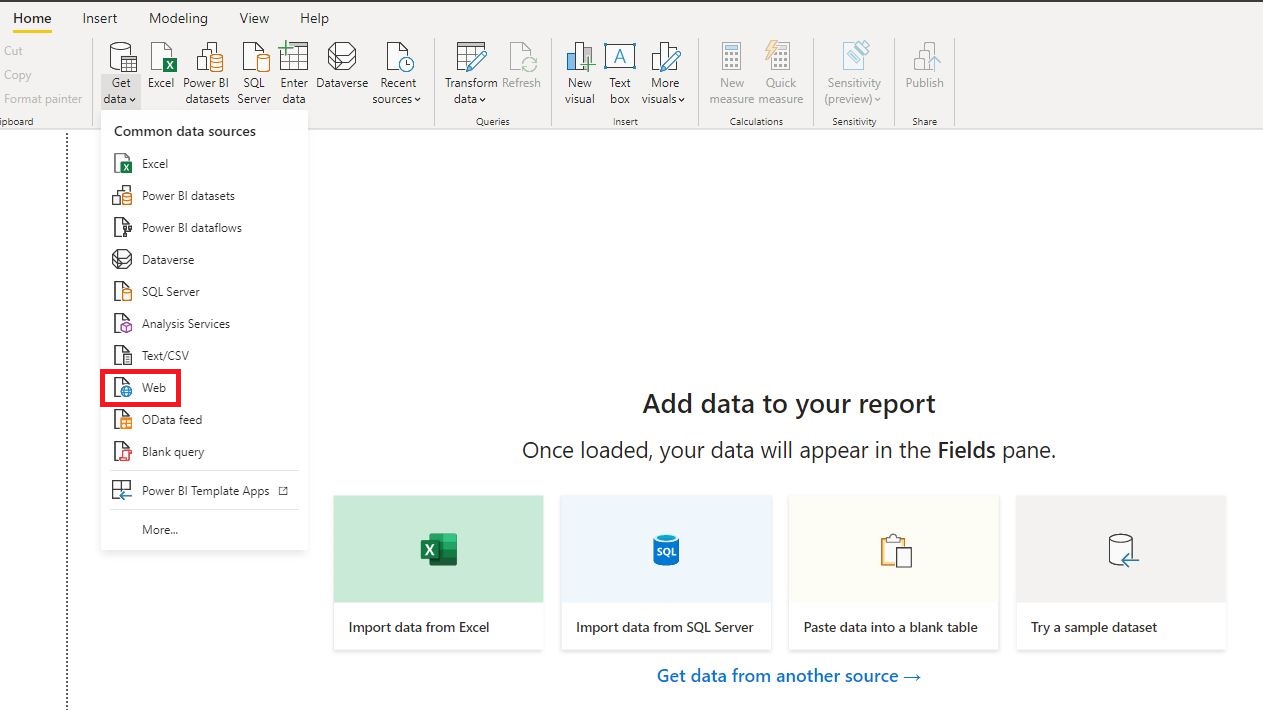Click the Blank query icon in the menu

click(x=122, y=452)
